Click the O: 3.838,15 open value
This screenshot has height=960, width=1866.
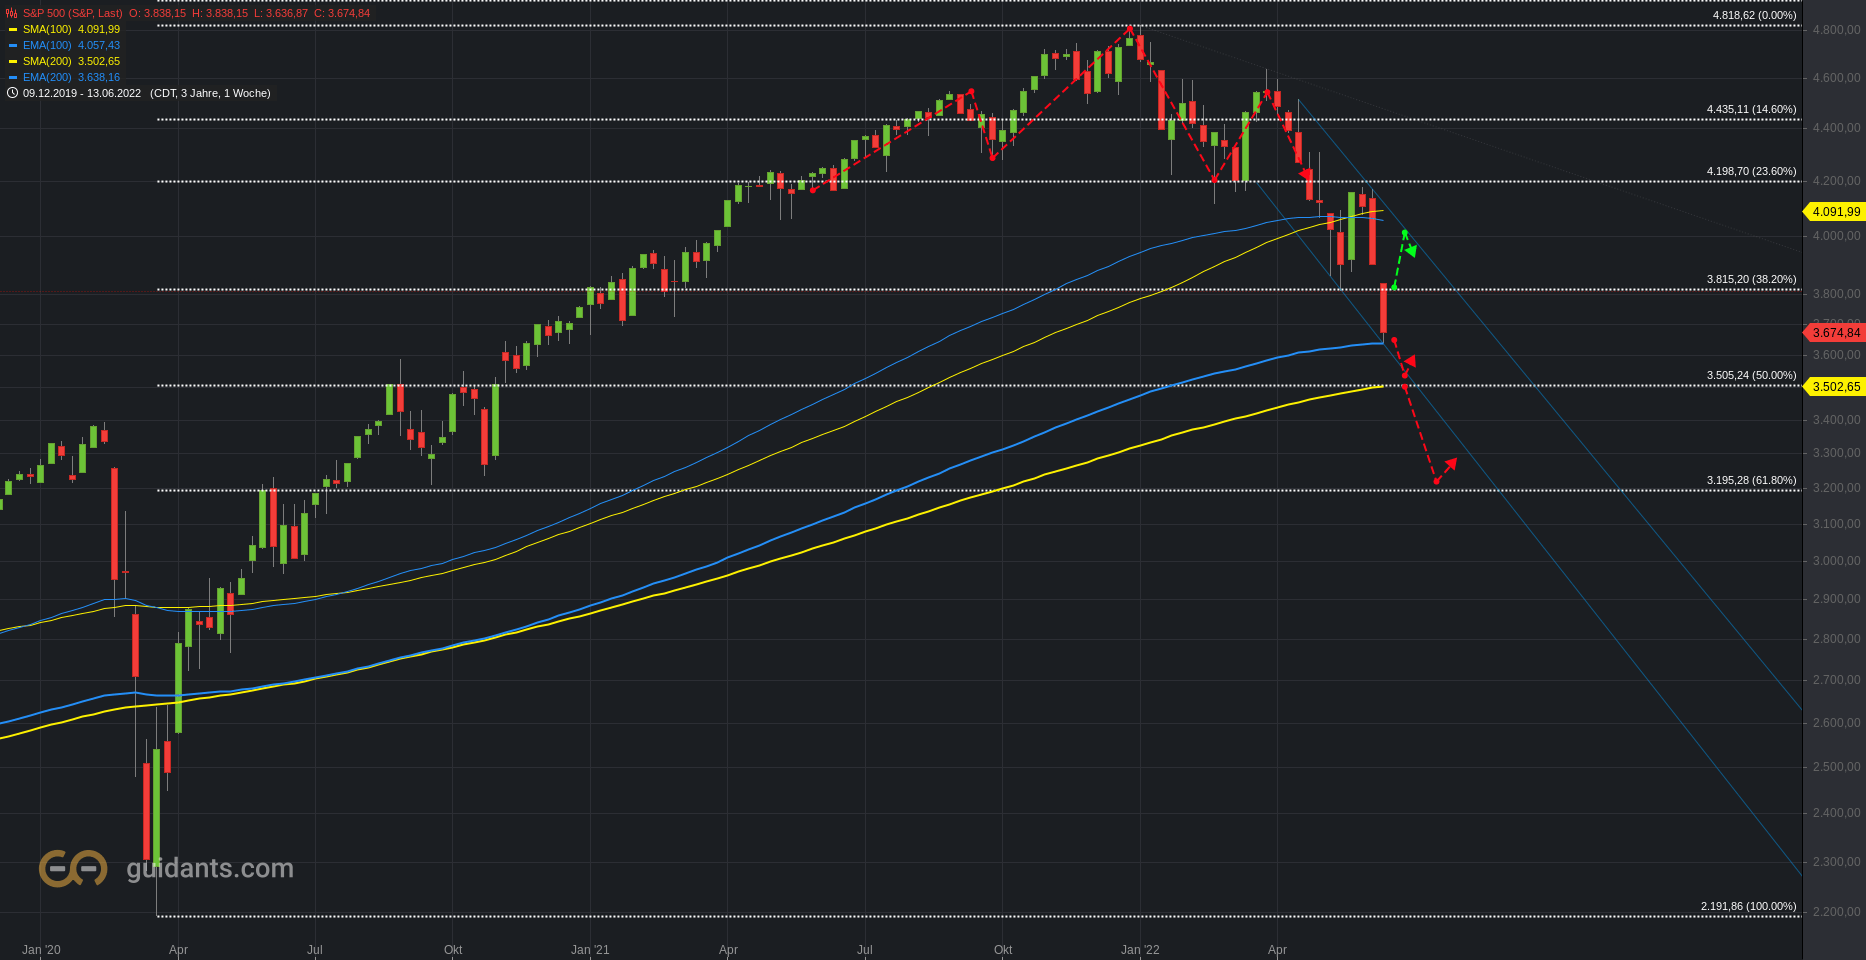click(157, 13)
